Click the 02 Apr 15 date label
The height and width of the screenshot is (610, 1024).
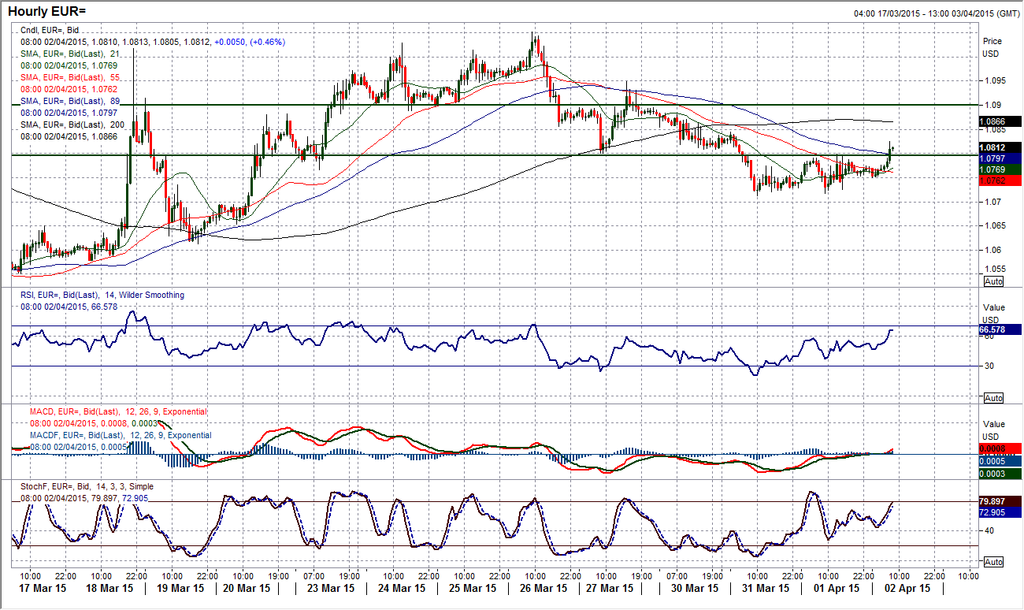click(908, 588)
